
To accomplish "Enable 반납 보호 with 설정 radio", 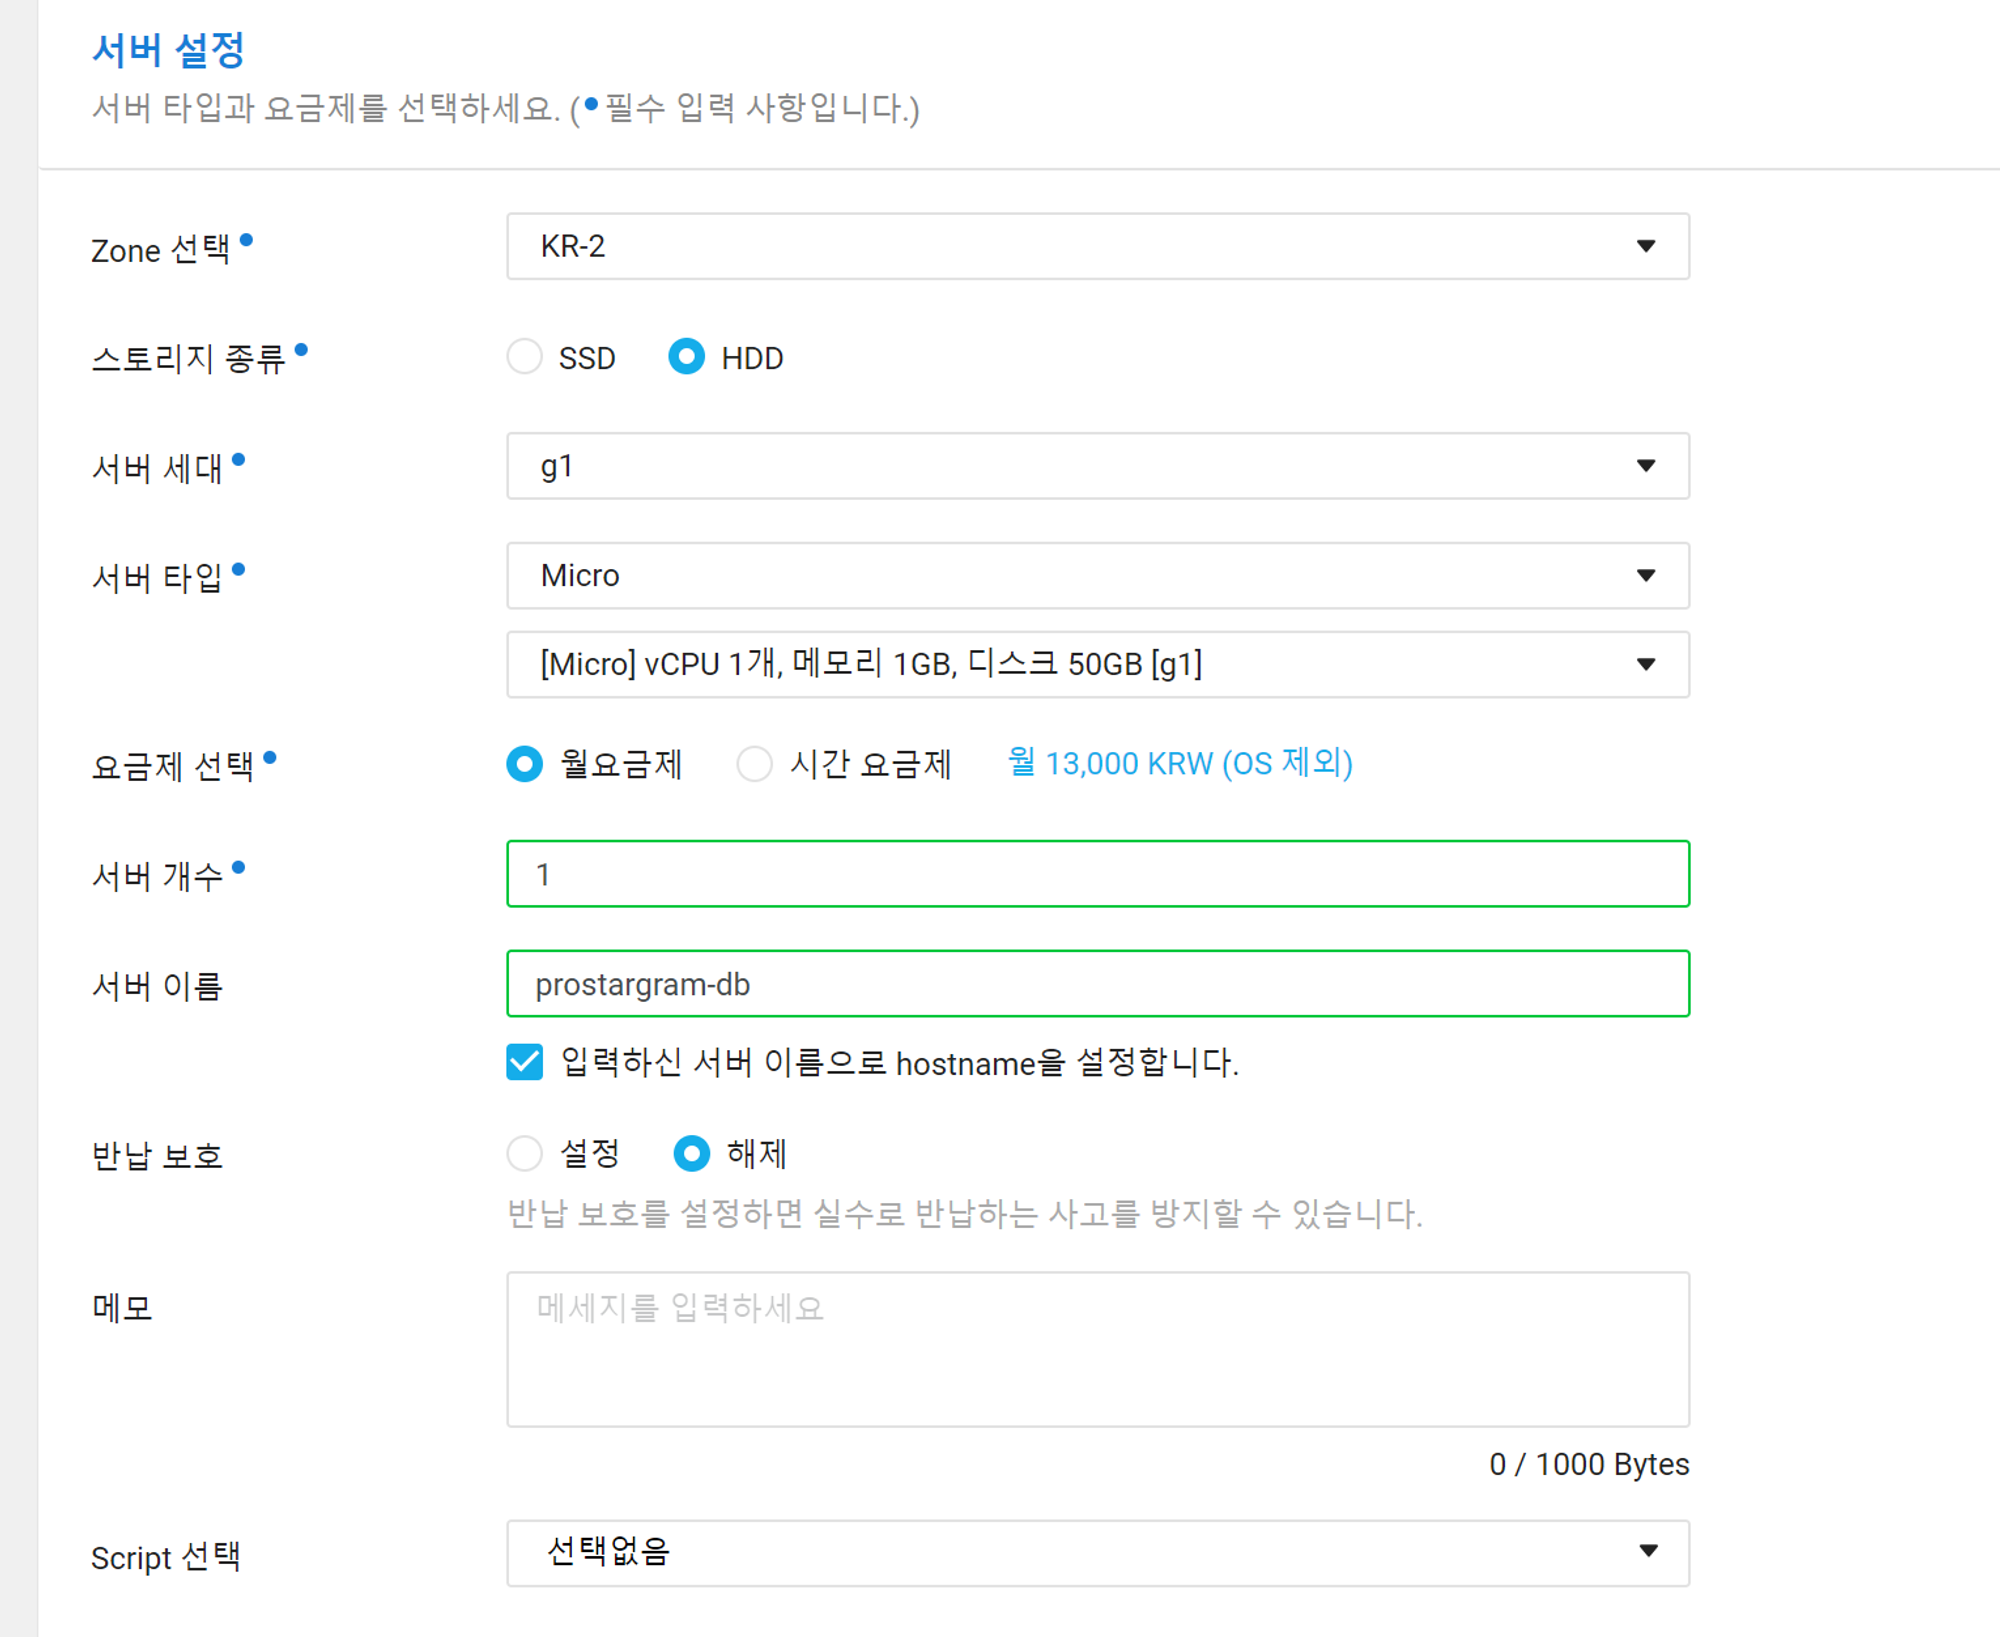I will [x=525, y=1154].
